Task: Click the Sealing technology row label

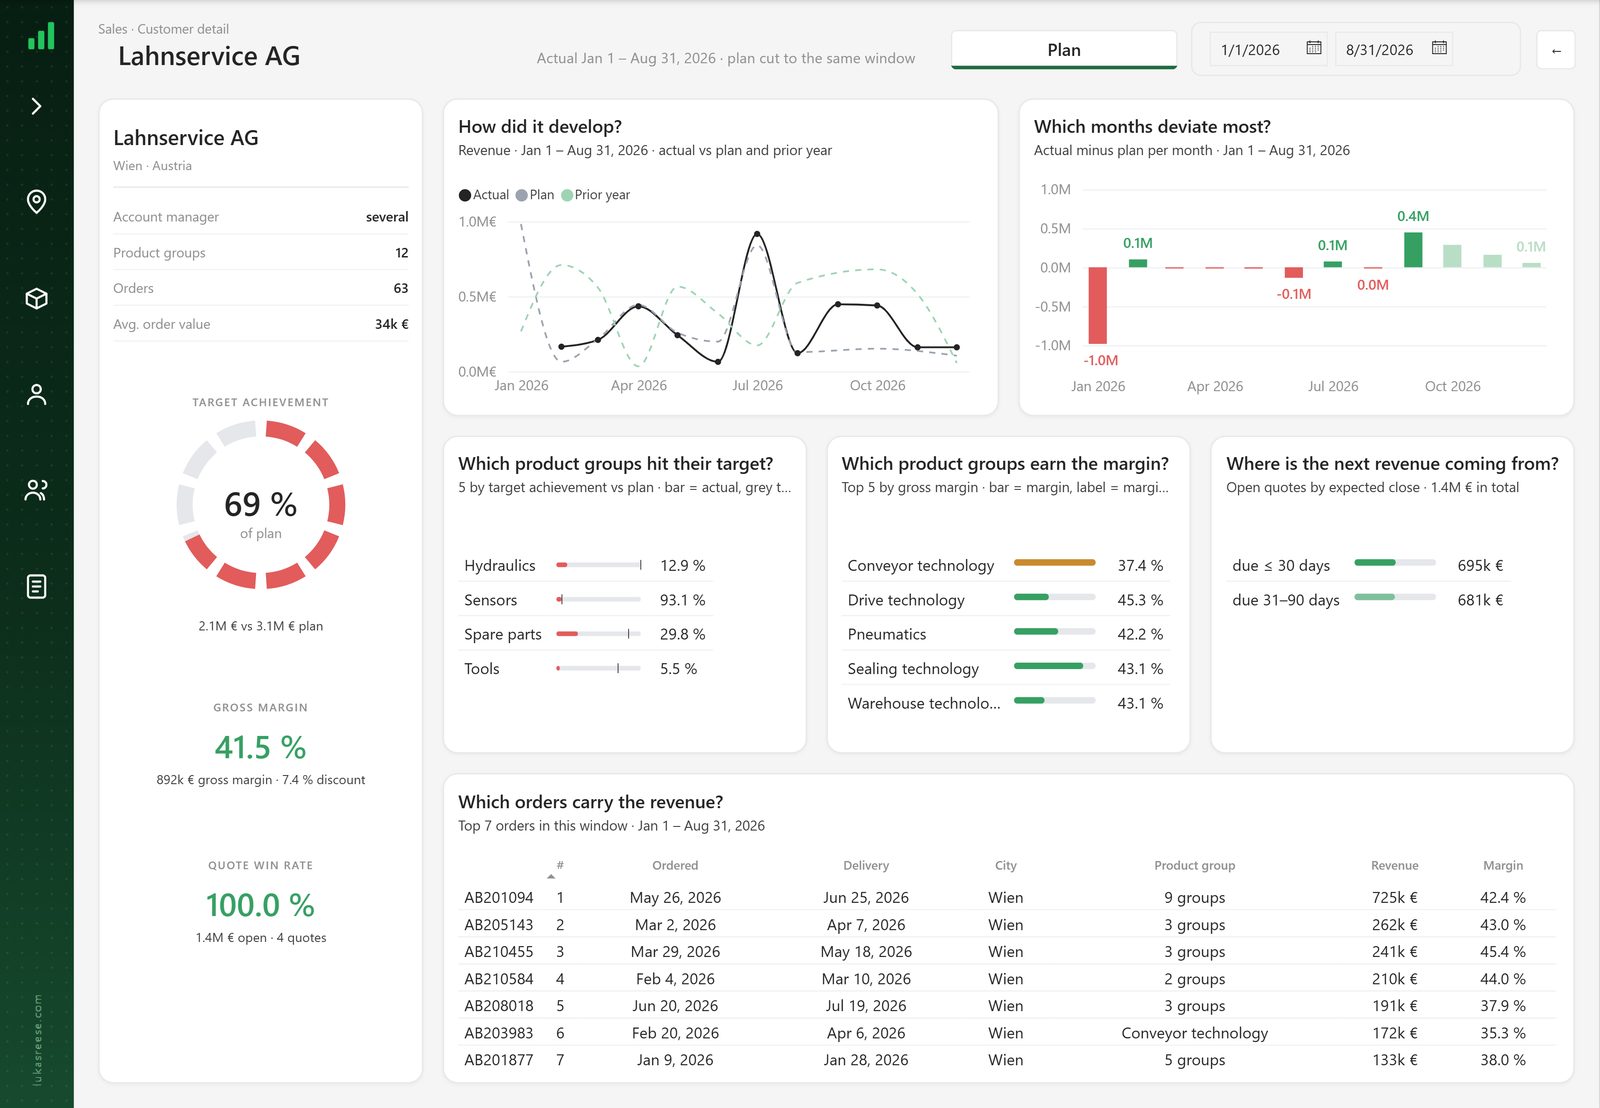Action: [913, 669]
